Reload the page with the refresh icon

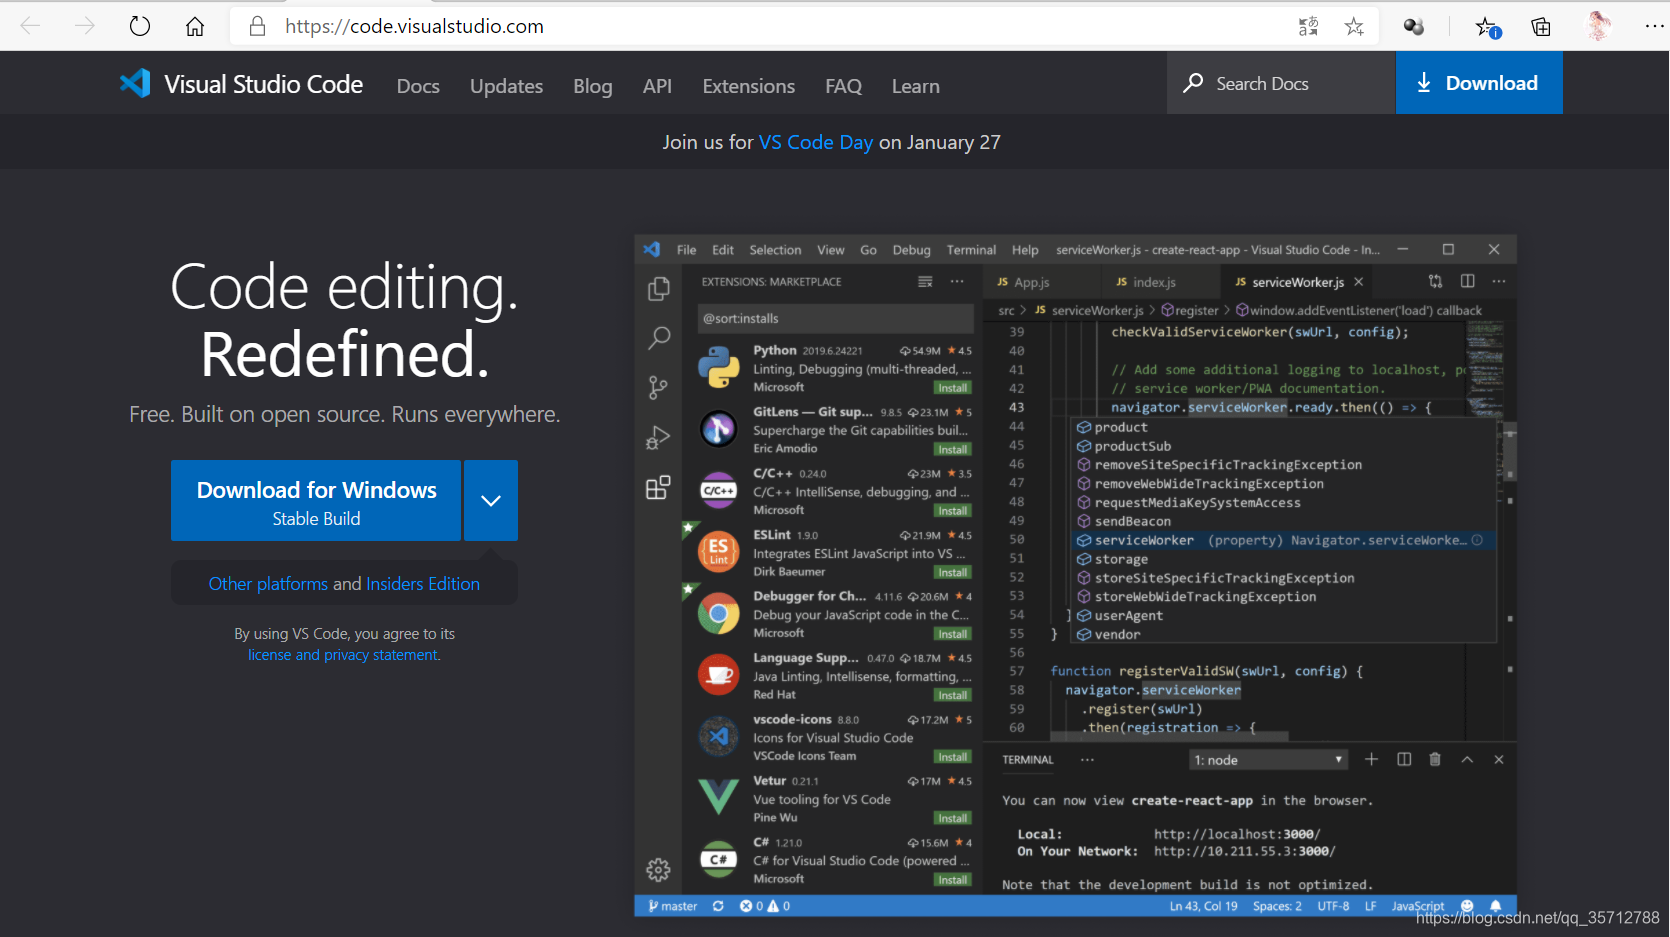140,26
